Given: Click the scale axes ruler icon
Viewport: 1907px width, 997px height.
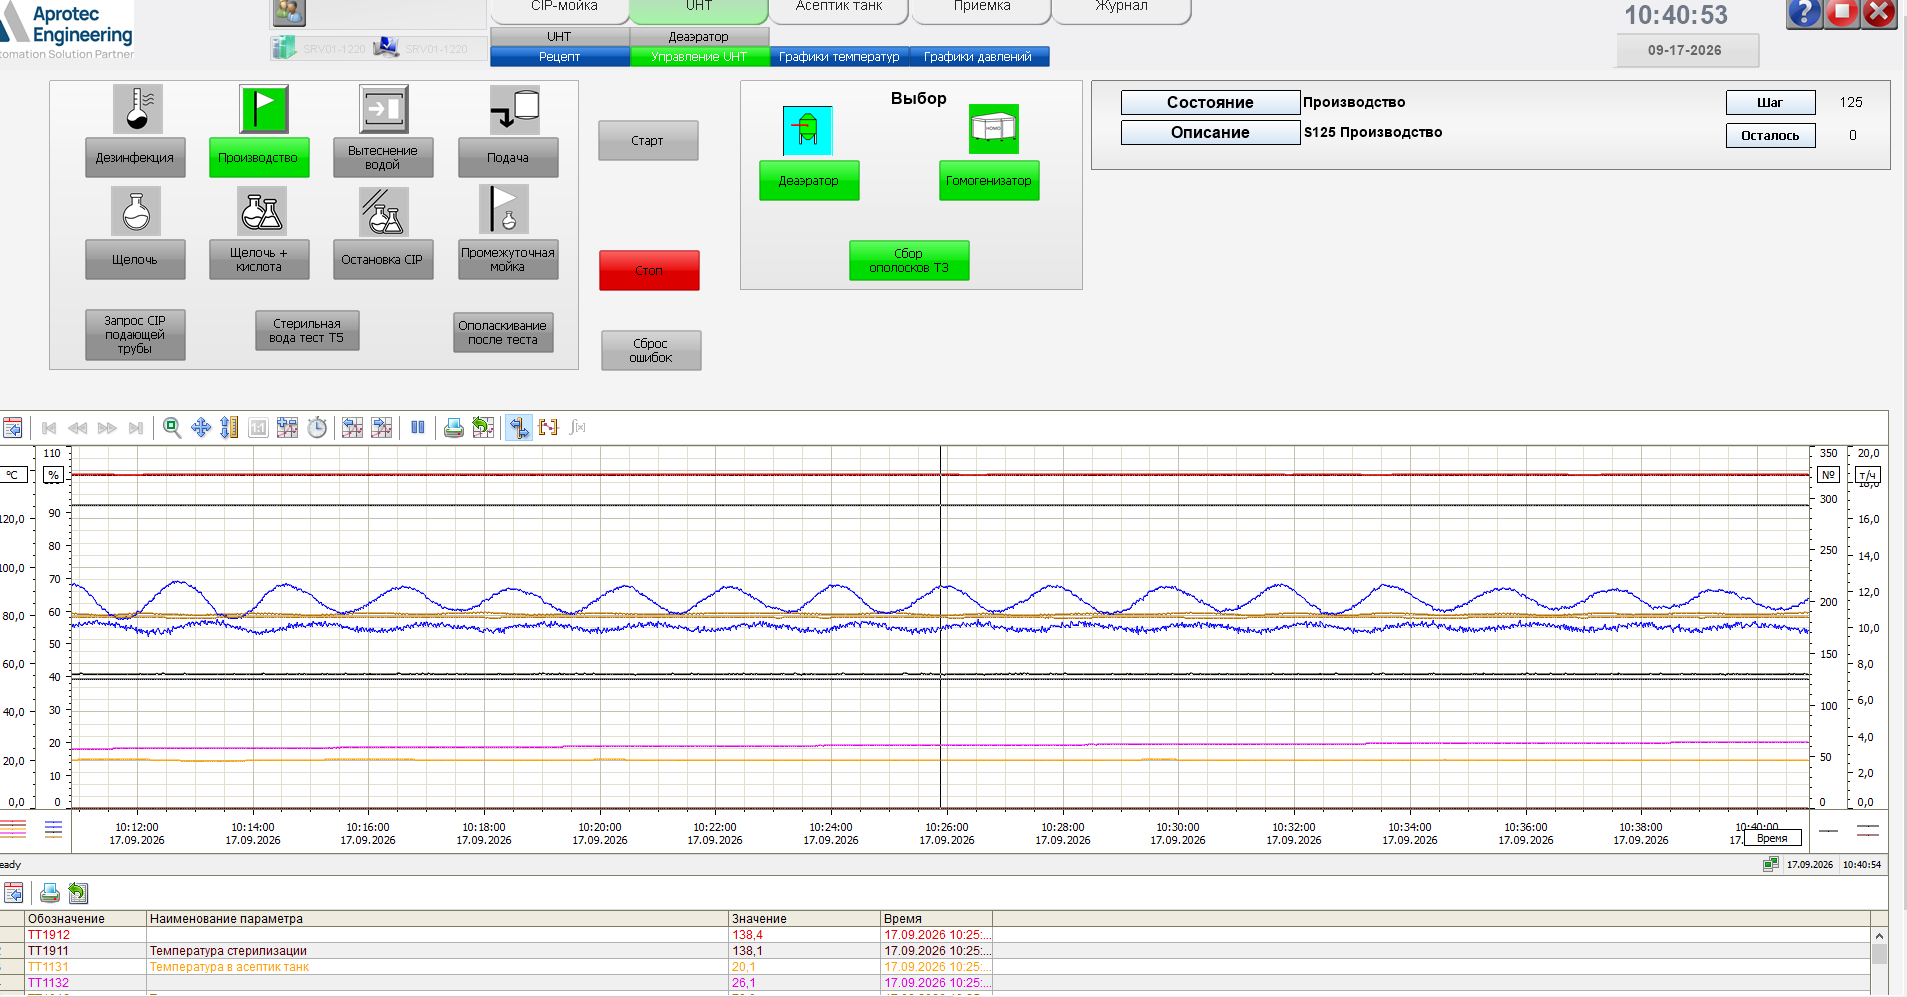Looking at the screenshot, I should [229, 428].
